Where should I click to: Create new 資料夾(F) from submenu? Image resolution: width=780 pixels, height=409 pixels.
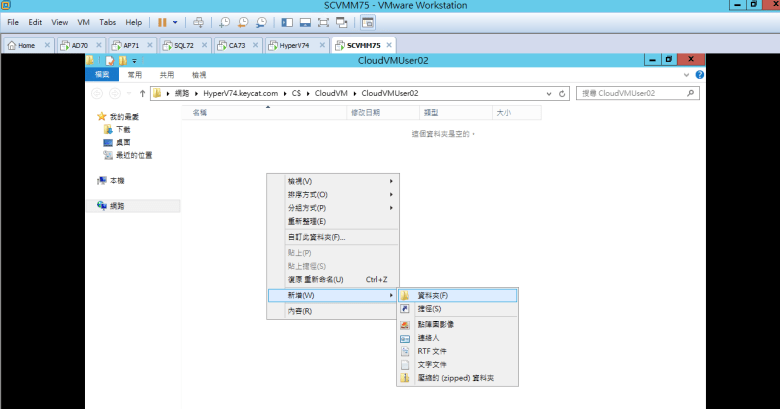432,296
